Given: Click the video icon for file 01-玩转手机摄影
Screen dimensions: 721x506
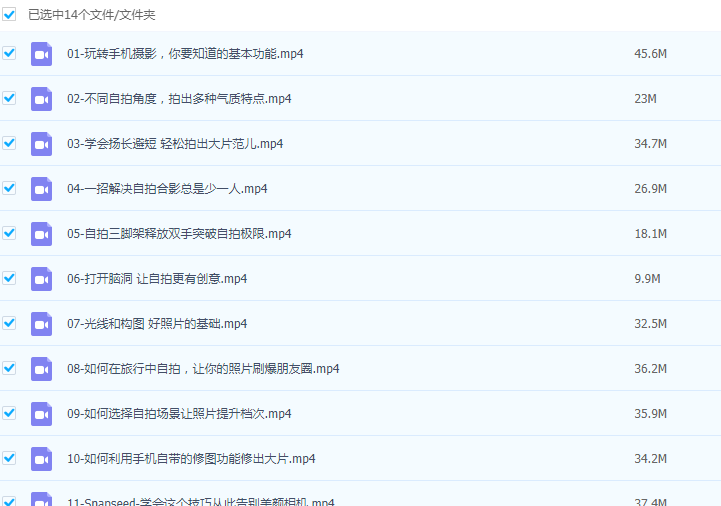Looking at the screenshot, I should 41,54.
